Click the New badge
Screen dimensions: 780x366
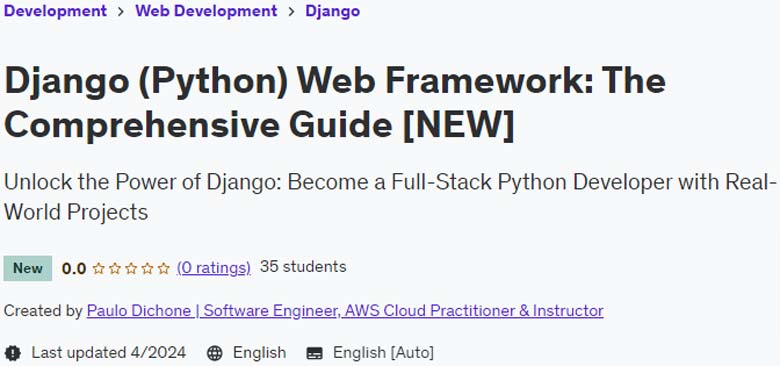point(28,268)
